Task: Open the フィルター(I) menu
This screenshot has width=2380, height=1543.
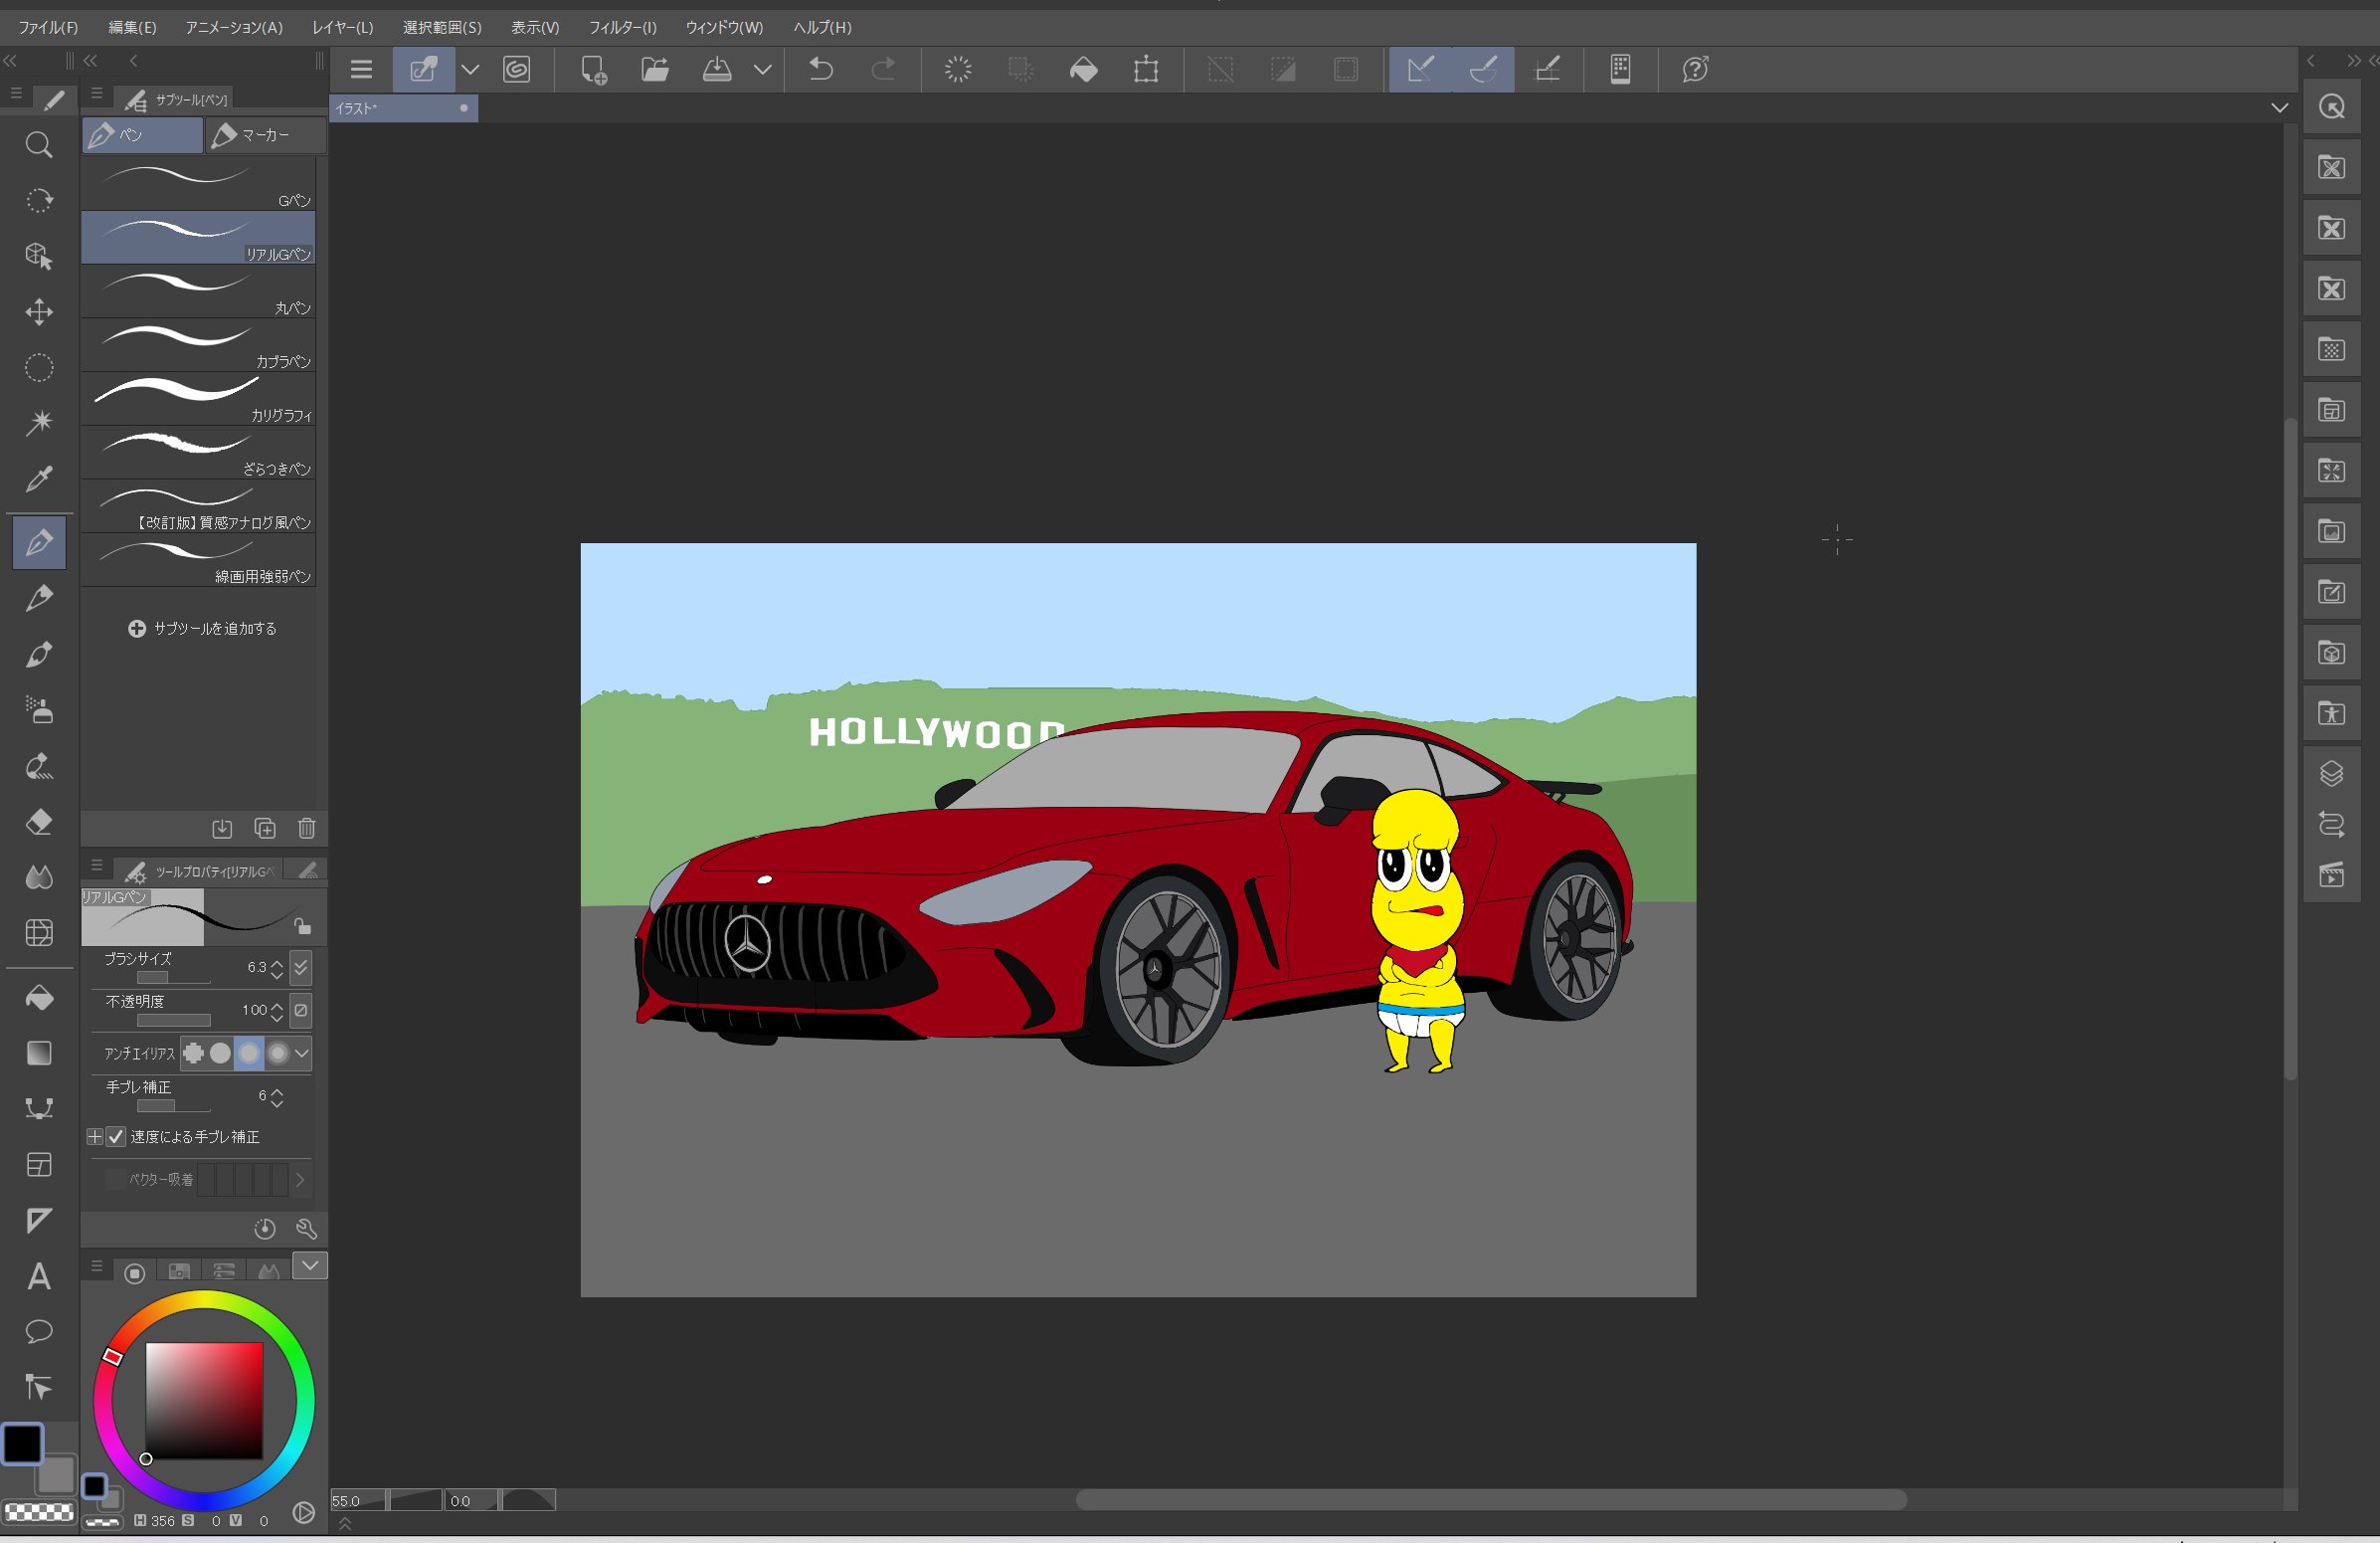Action: click(622, 27)
